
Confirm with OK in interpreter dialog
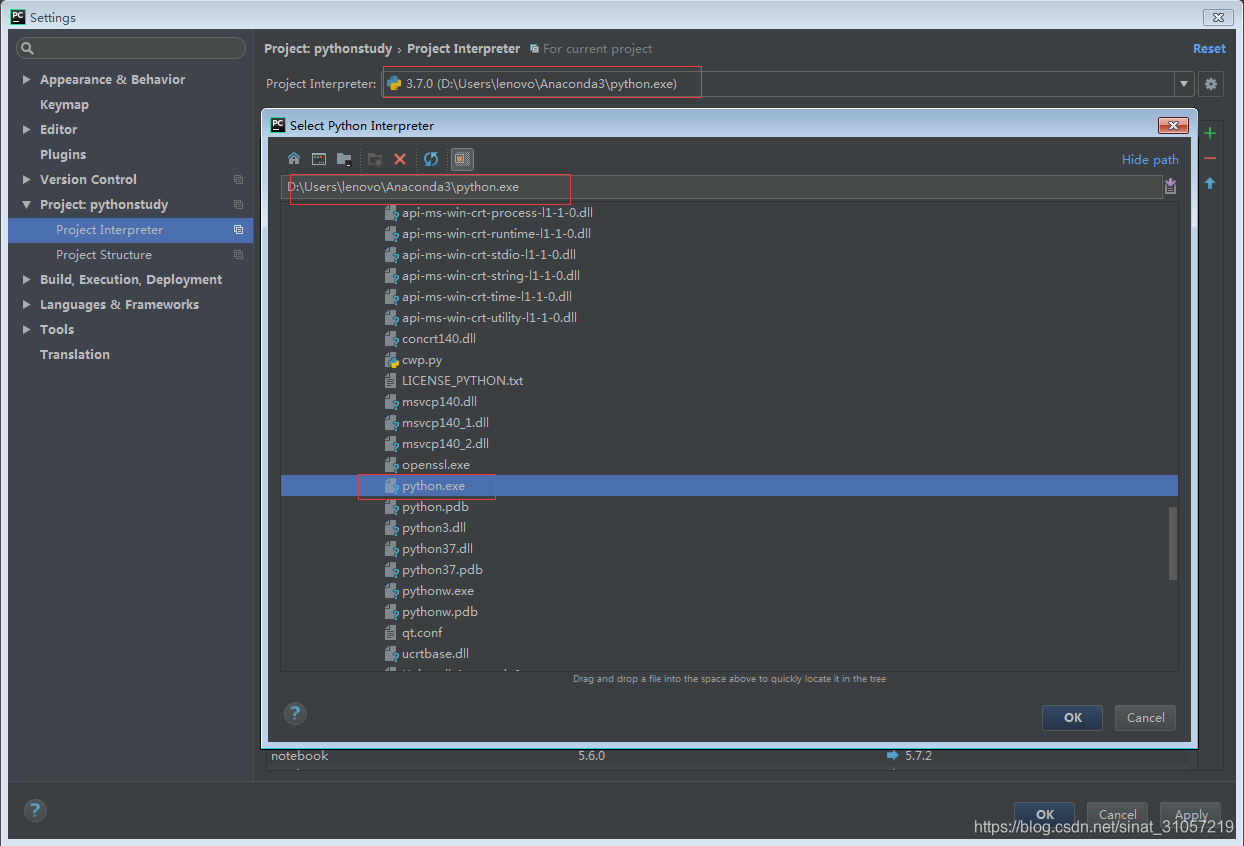1072,717
